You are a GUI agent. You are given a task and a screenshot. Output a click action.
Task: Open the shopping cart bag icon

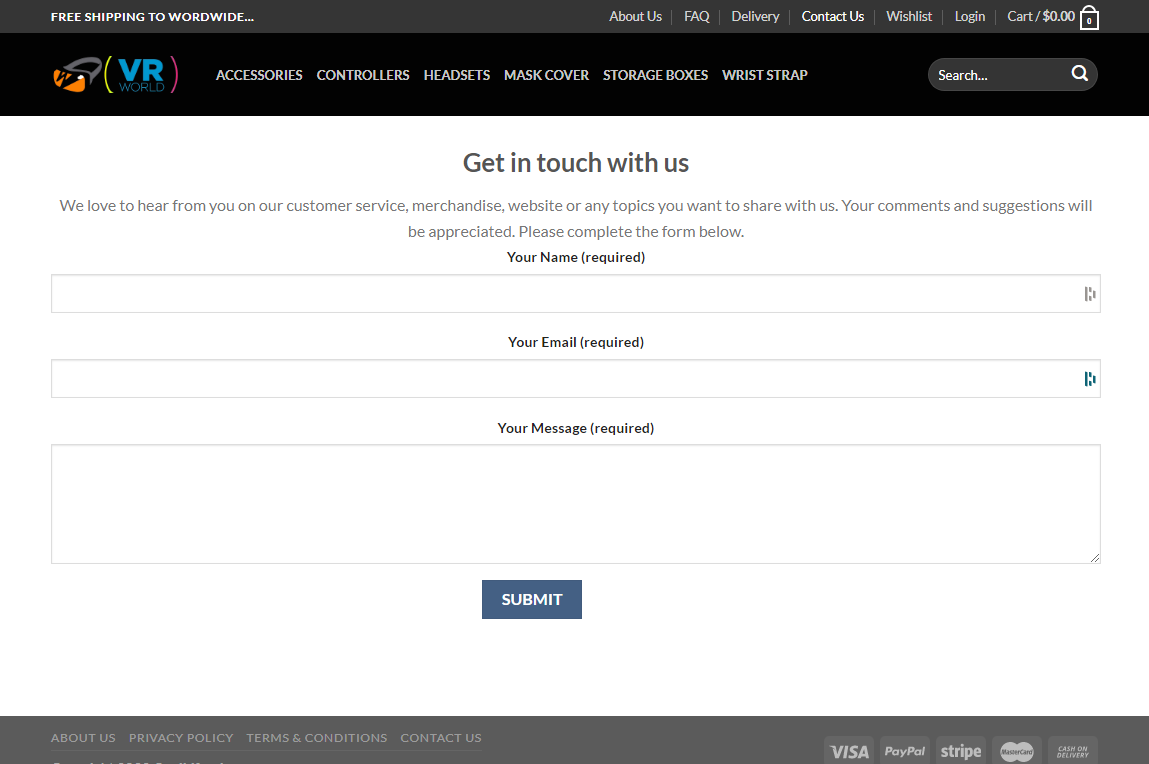point(1089,18)
